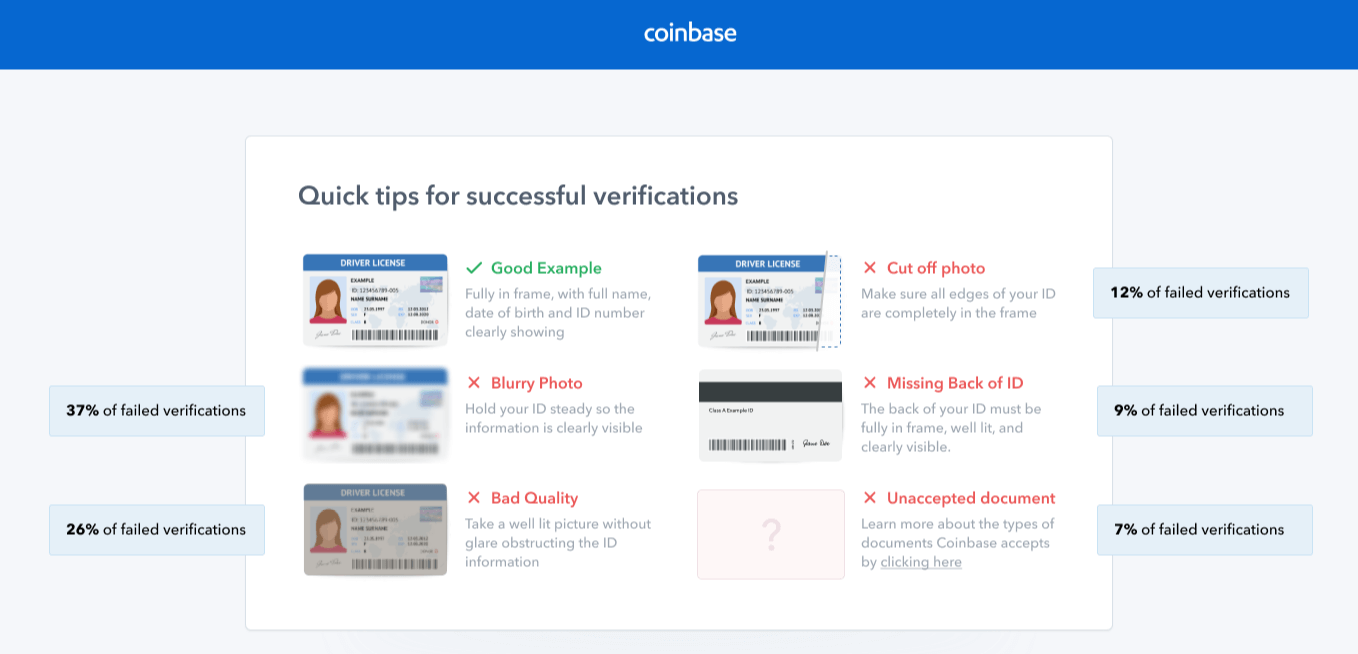Click the red X beside Bad Quality
Screen dimensions: 1358x654
pos(474,498)
